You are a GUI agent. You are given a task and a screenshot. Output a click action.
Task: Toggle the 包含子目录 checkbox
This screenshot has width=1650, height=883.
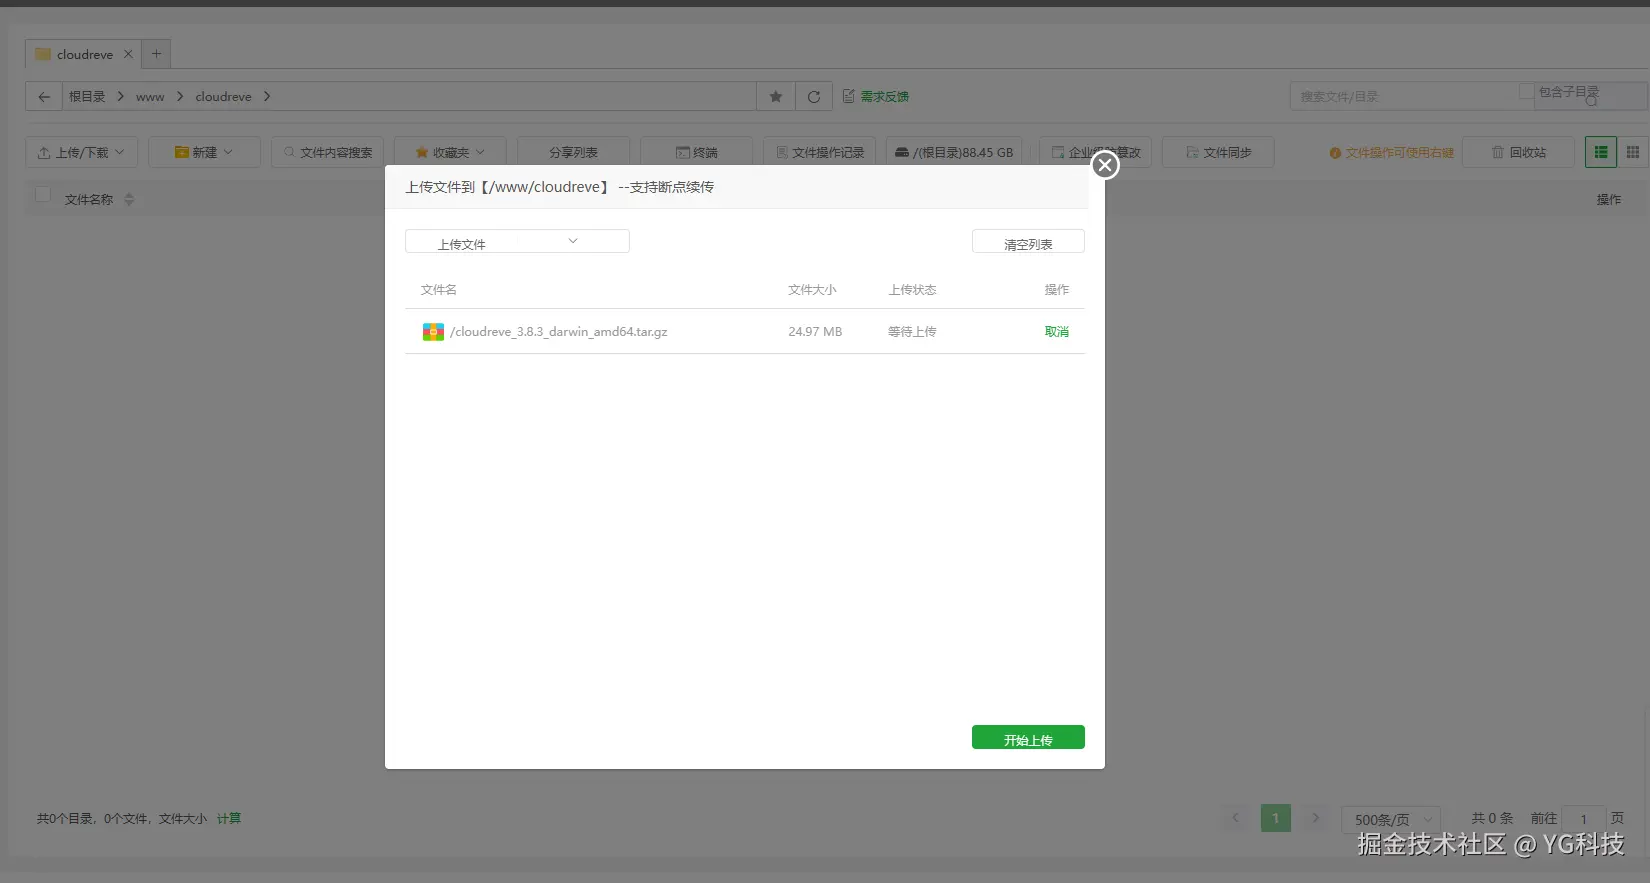[1527, 91]
